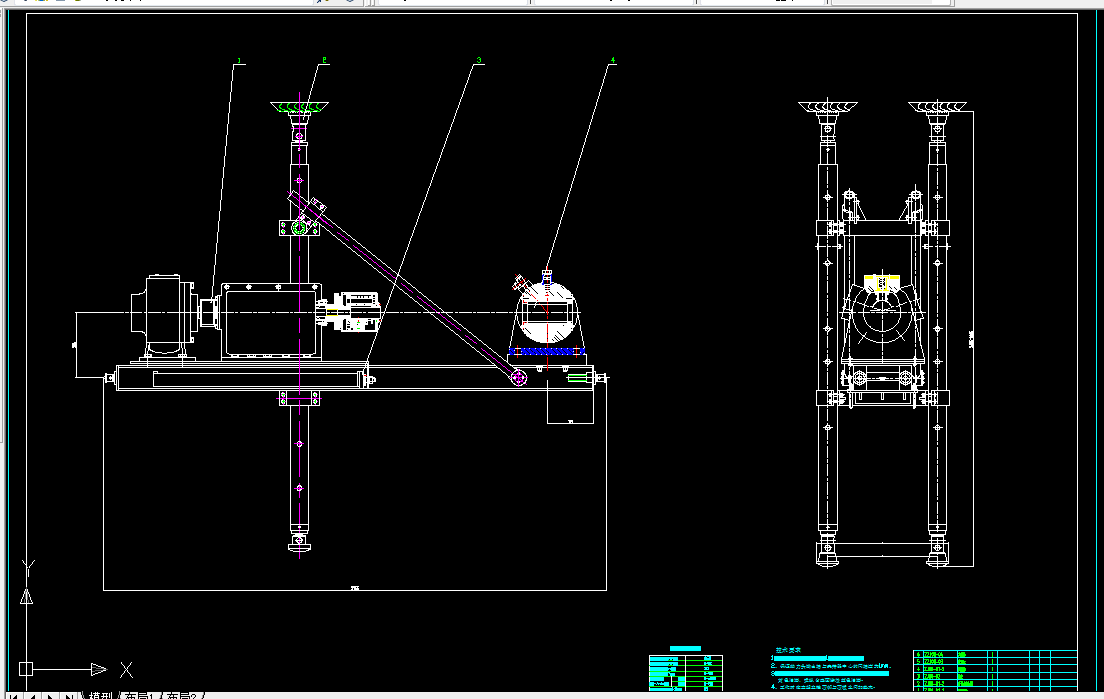Switch to the 模型 (Model) tab
This screenshot has height=699, width=1104.
(x=101, y=695)
